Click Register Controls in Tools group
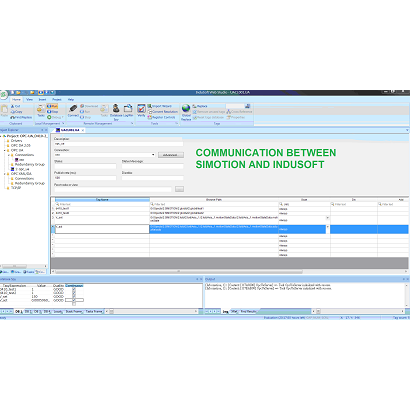This screenshot has height=410, width=410. coord(161,117)
